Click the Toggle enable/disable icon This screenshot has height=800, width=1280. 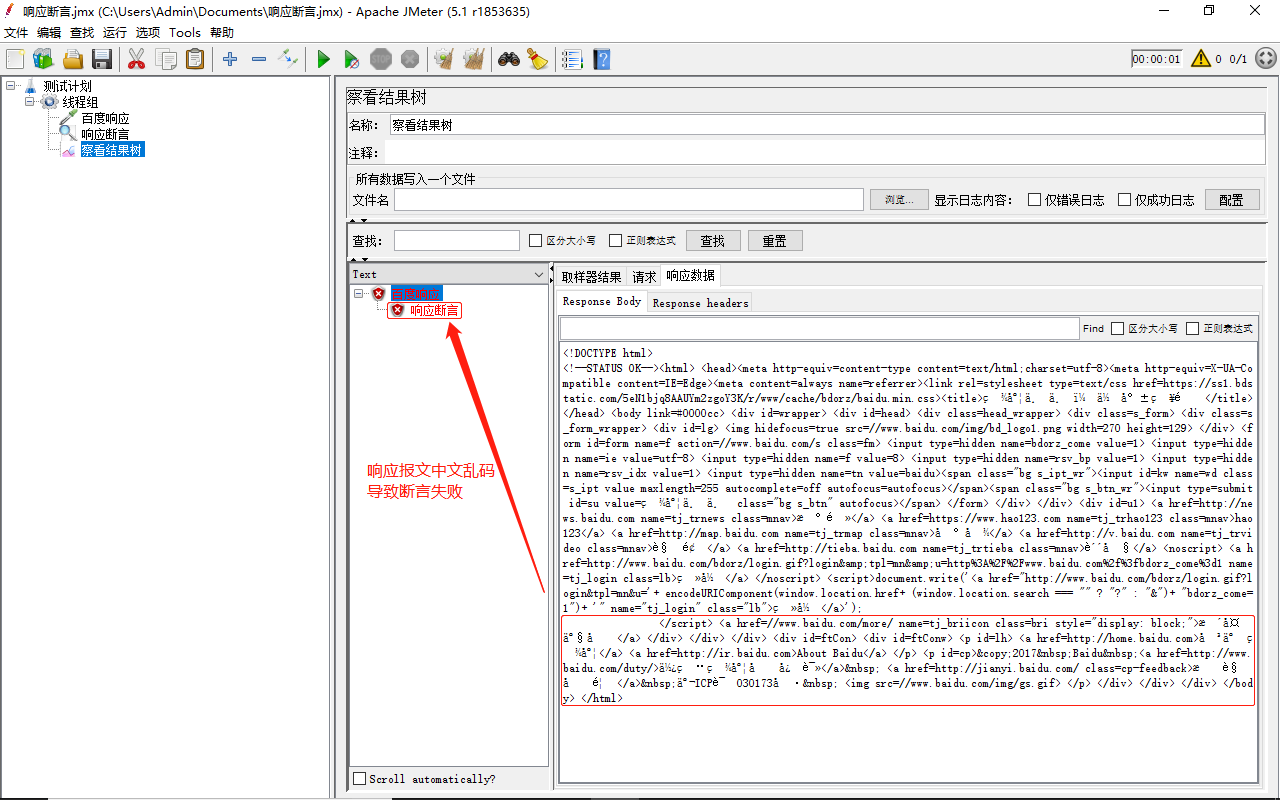click(288, 59)
